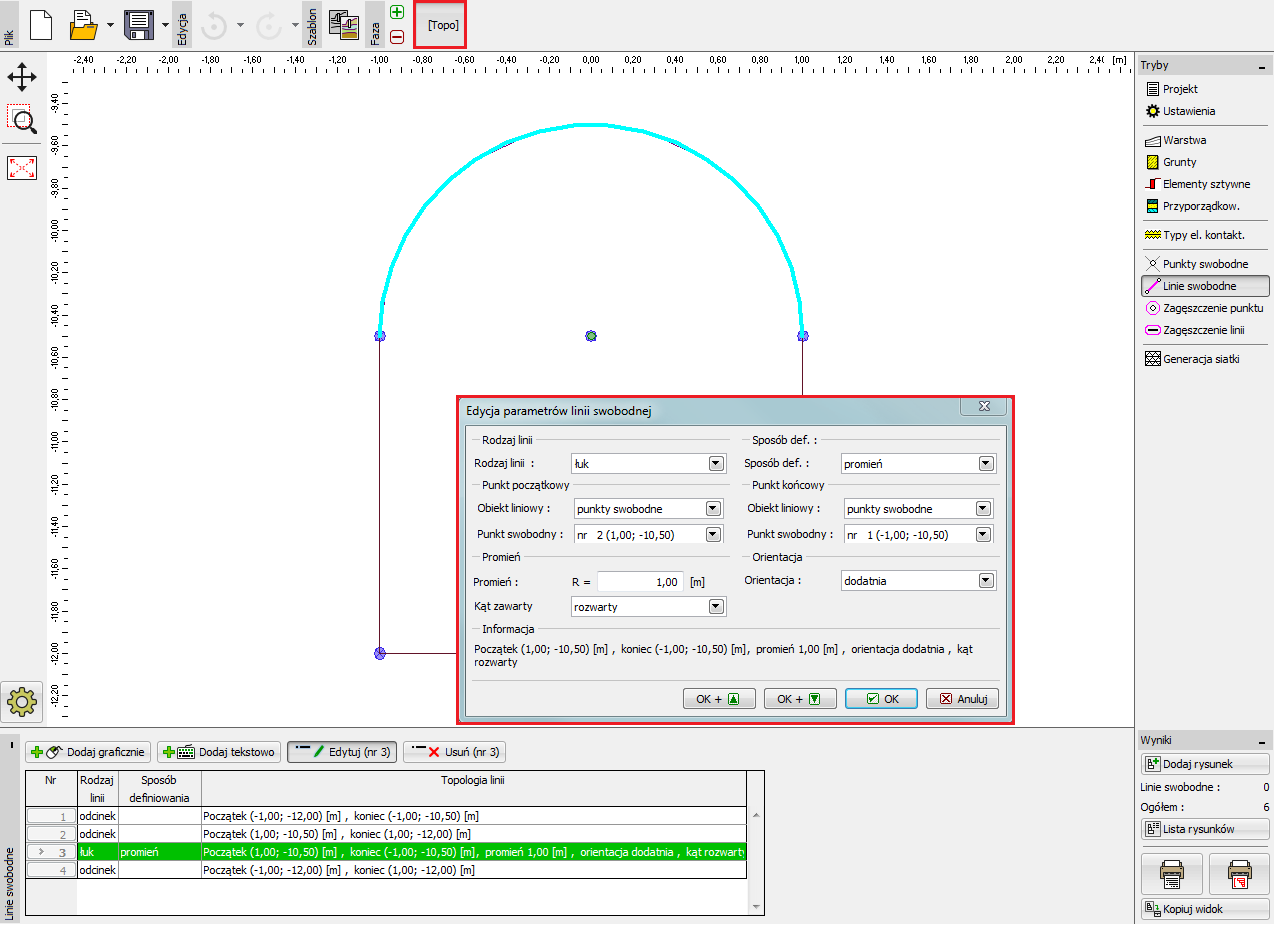The height and width of the screenshot is (925, 1281).
Task: Select the Linie swobodne mode
Action: pyautogui.click(x=1204, y=286)
